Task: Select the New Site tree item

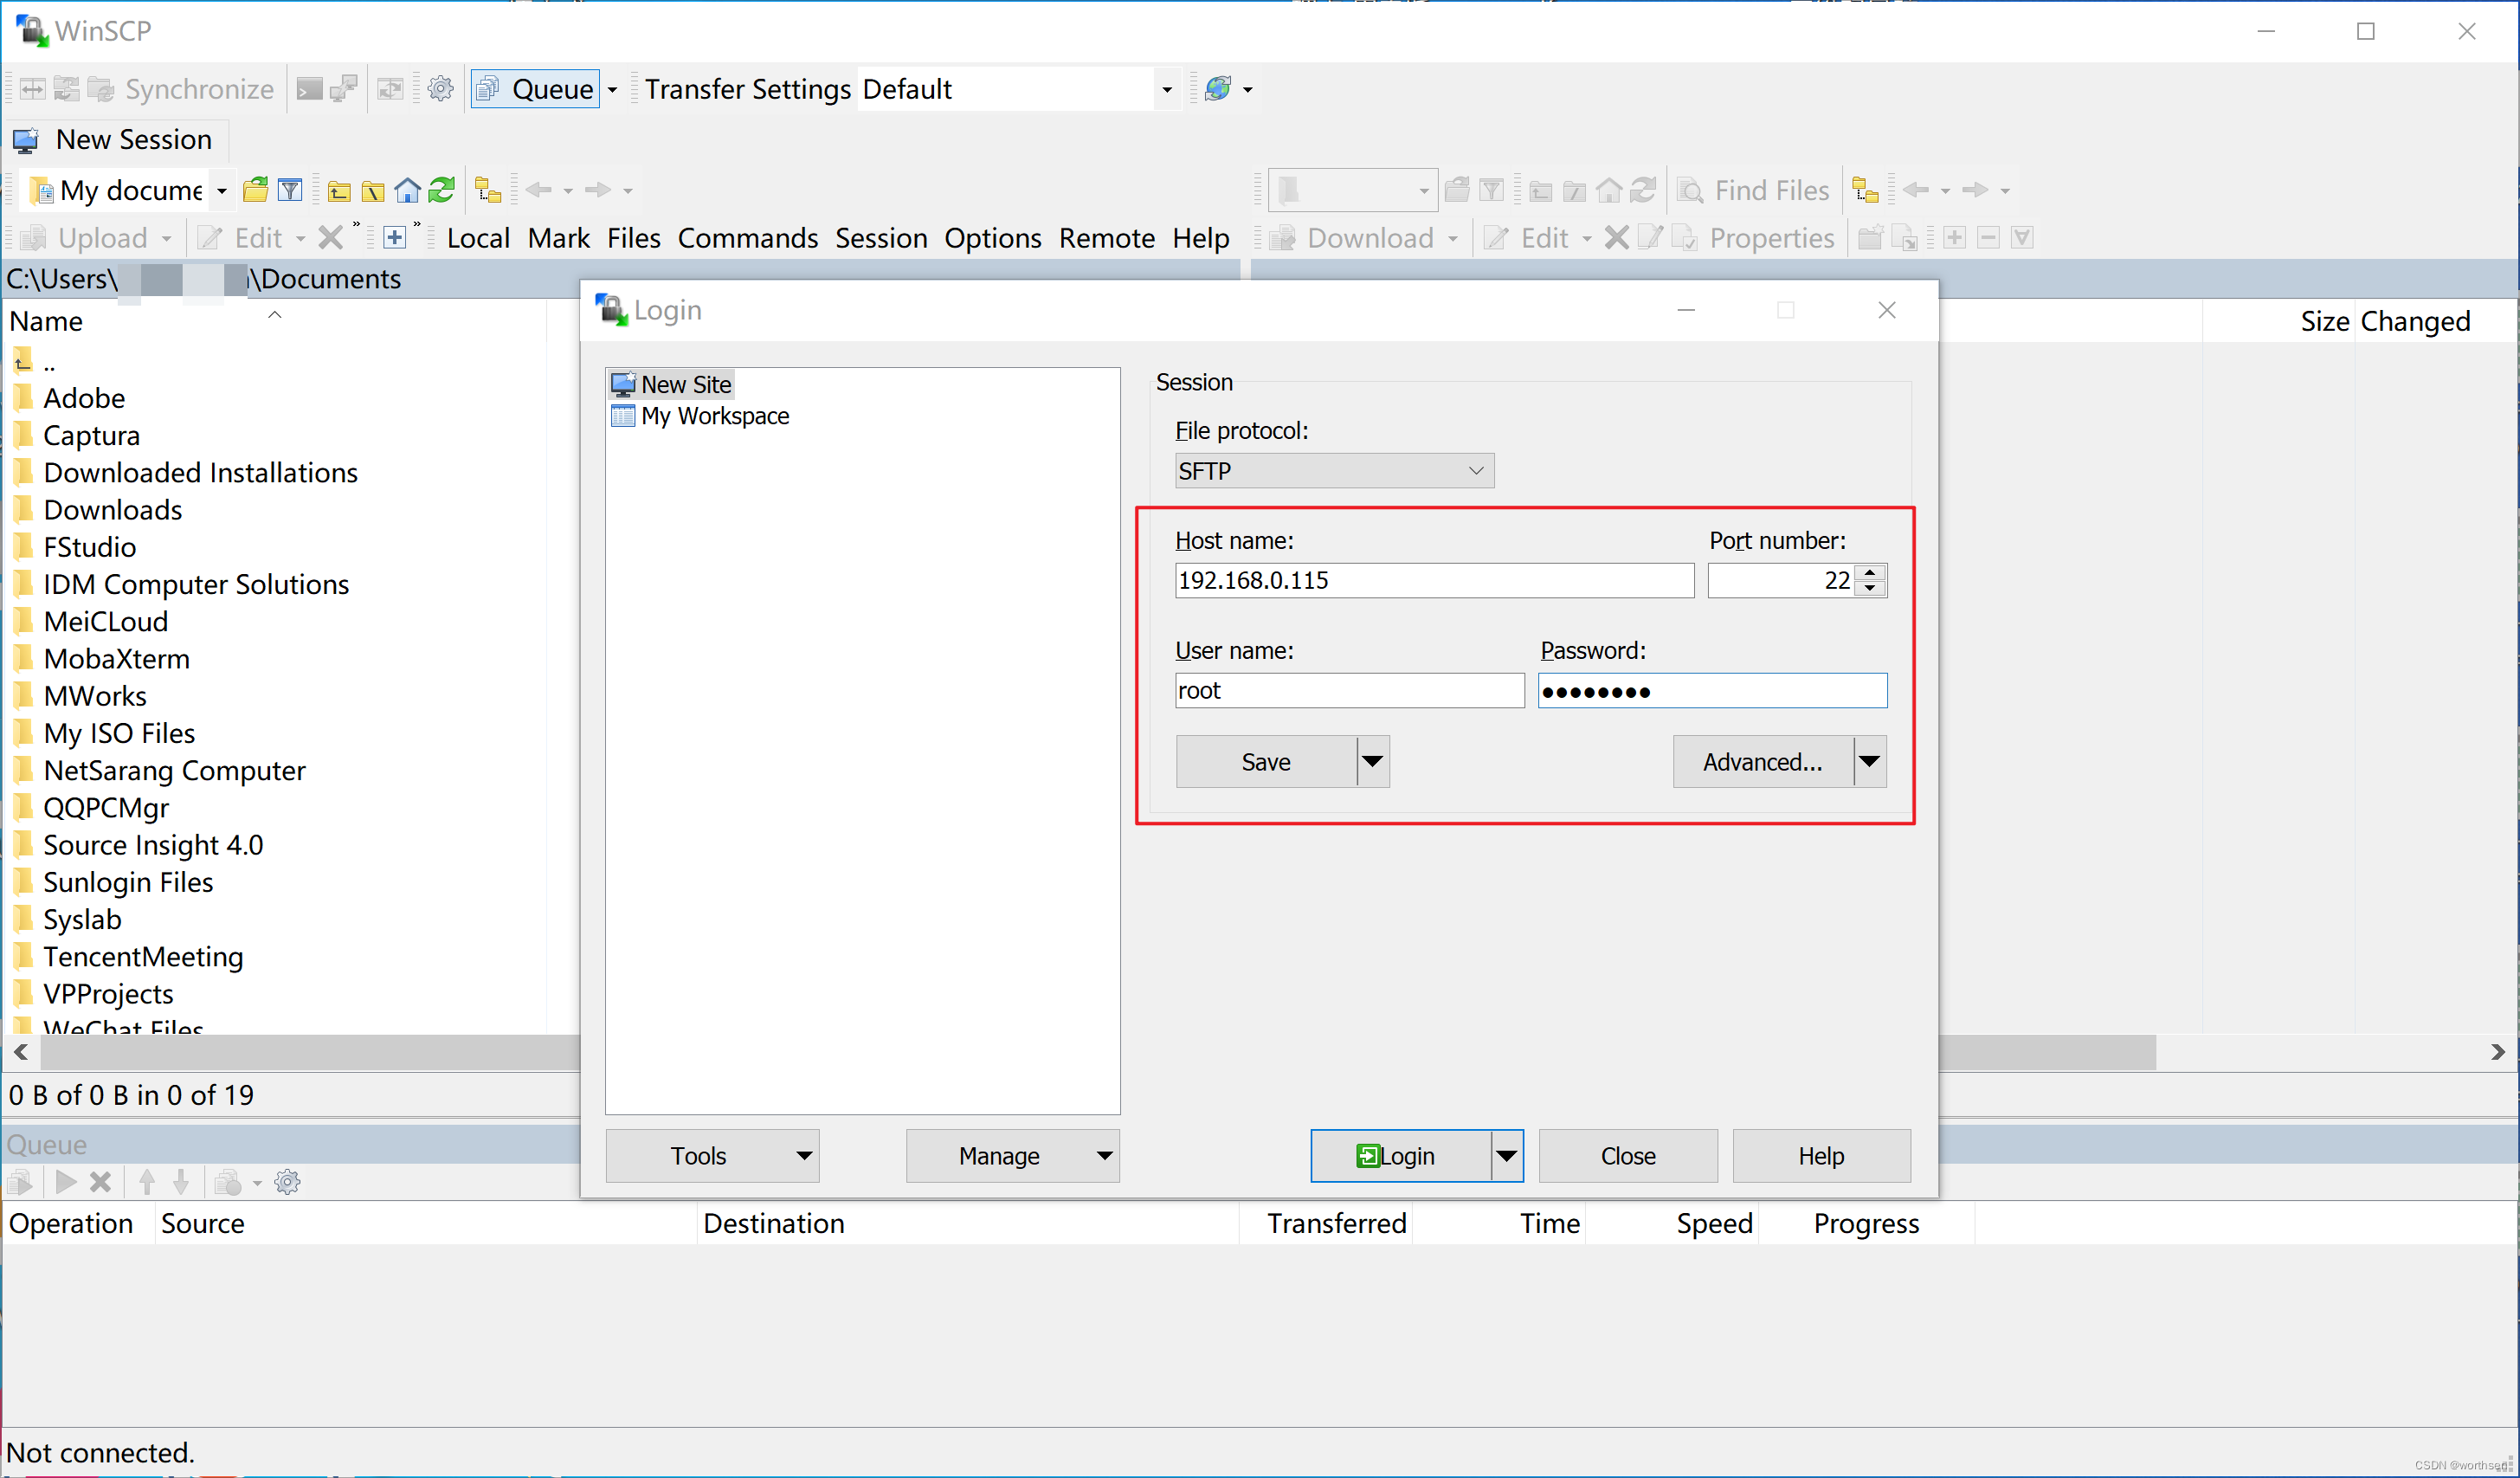Action: 686,384
